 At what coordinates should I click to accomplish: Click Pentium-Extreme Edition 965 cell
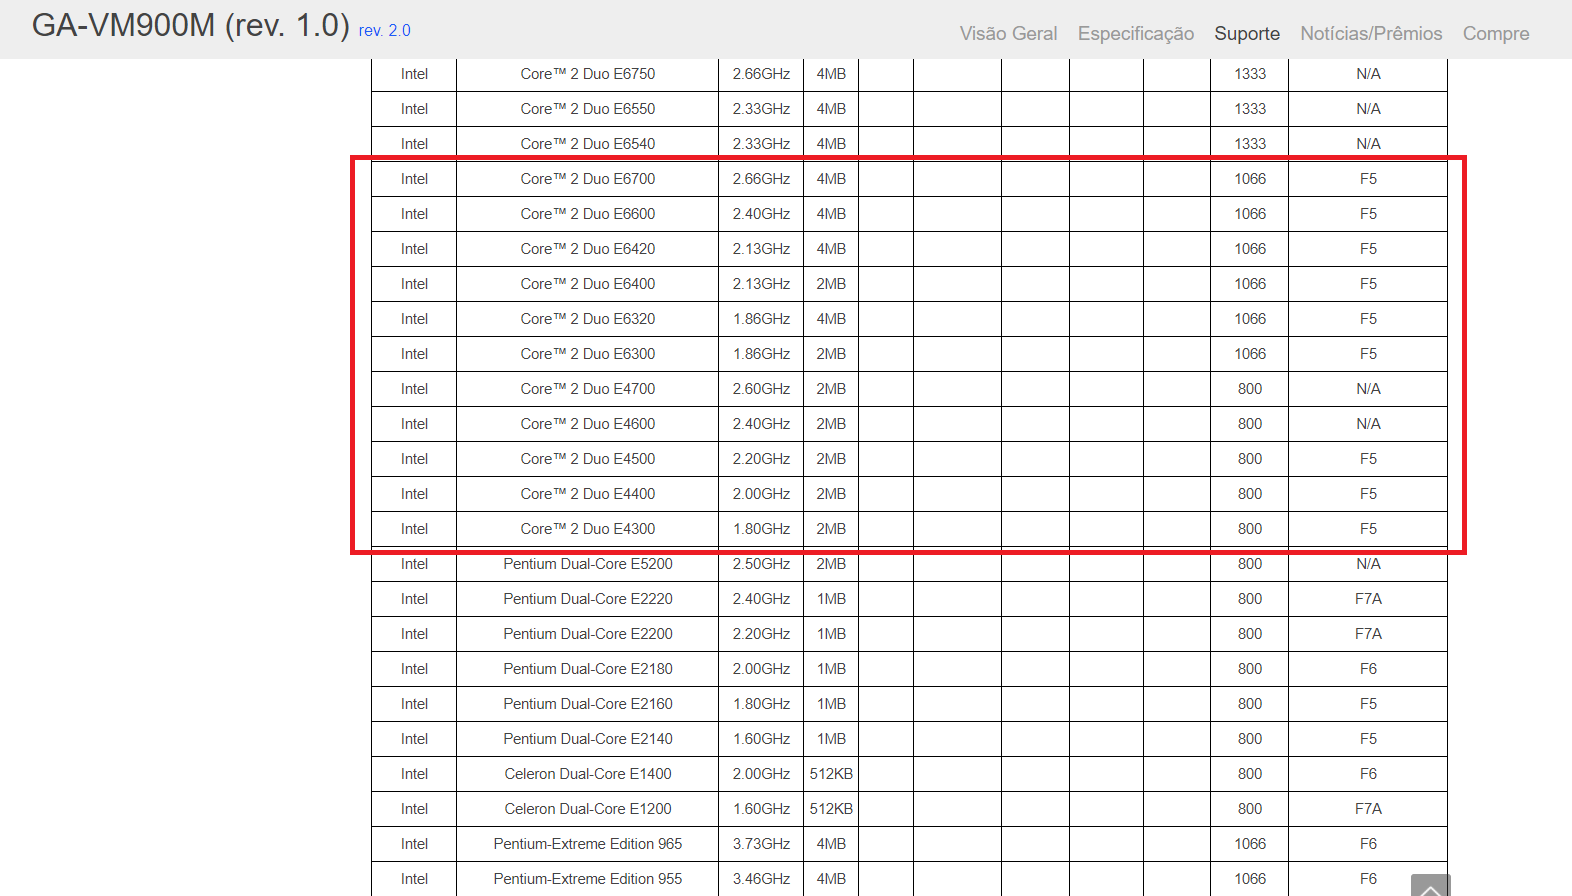click(588, 844)
